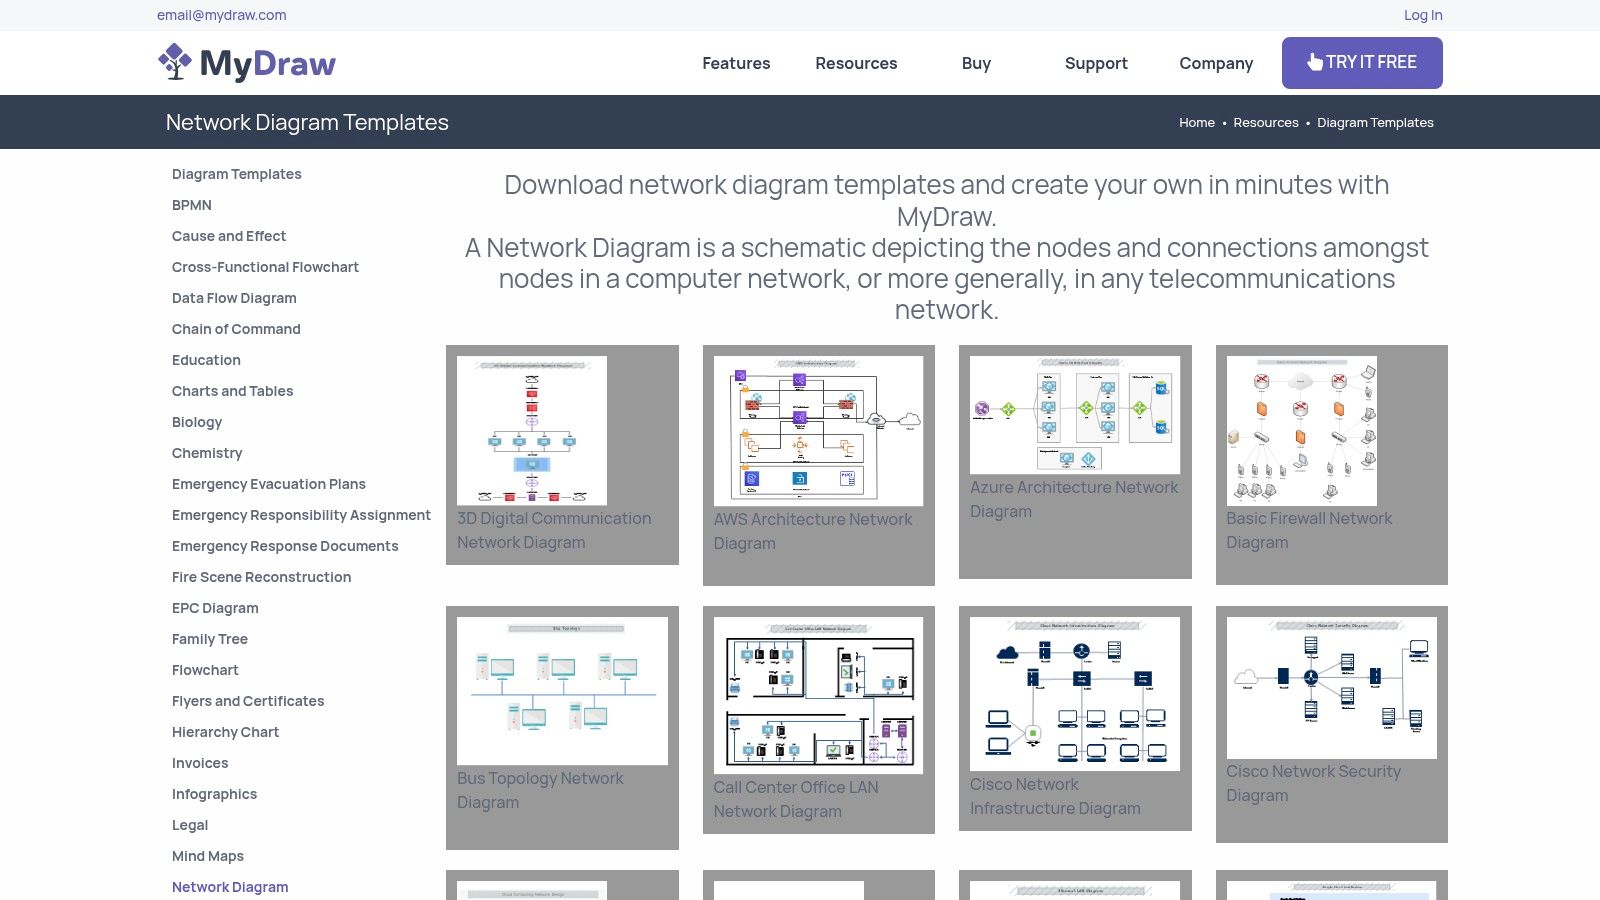This screenshot has height=900, width=1600.
Task: Open Emergency Responsibility Assignment category
Action: [x=301, y=515]
